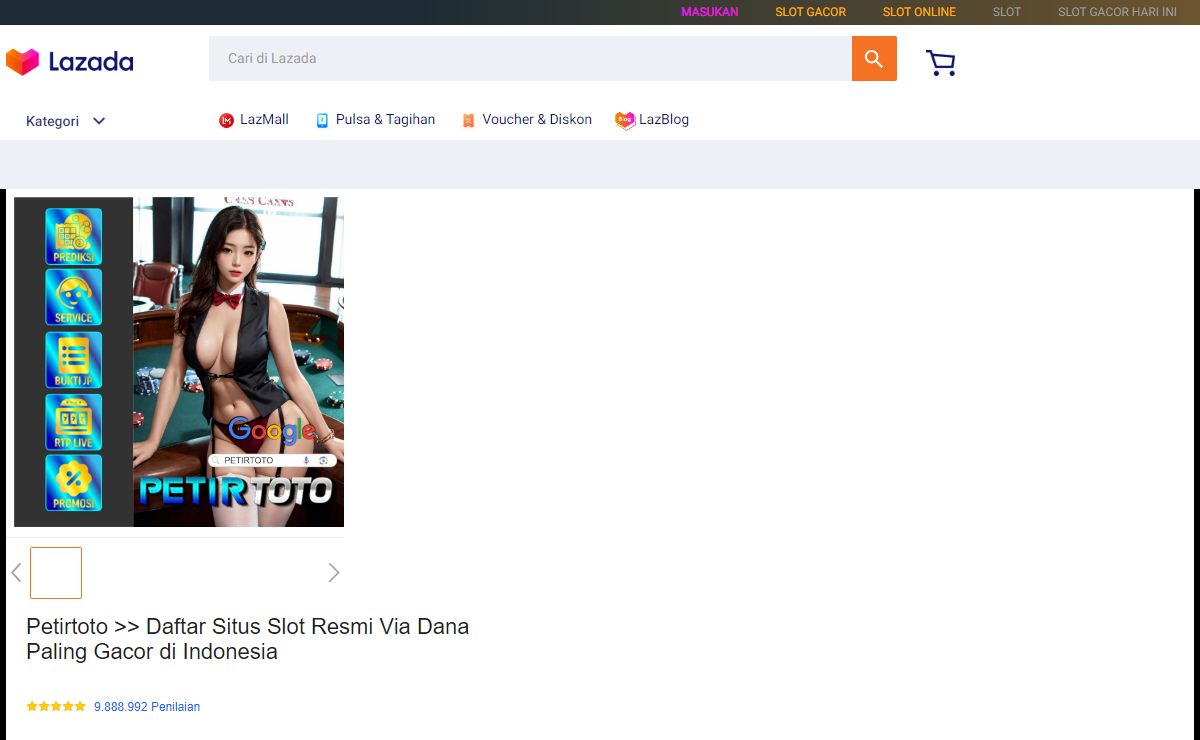
Task: Open the Voucher & Diskon link
Action: [537, 119]
